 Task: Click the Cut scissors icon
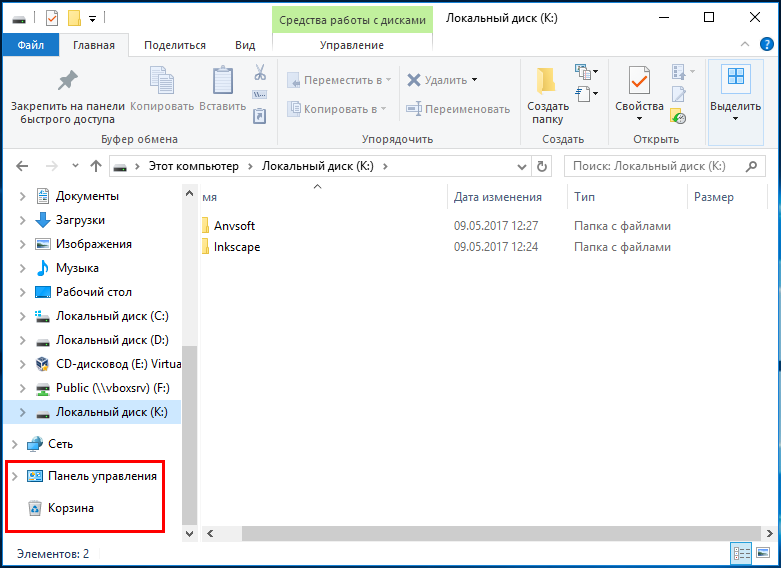pos(260,72)
